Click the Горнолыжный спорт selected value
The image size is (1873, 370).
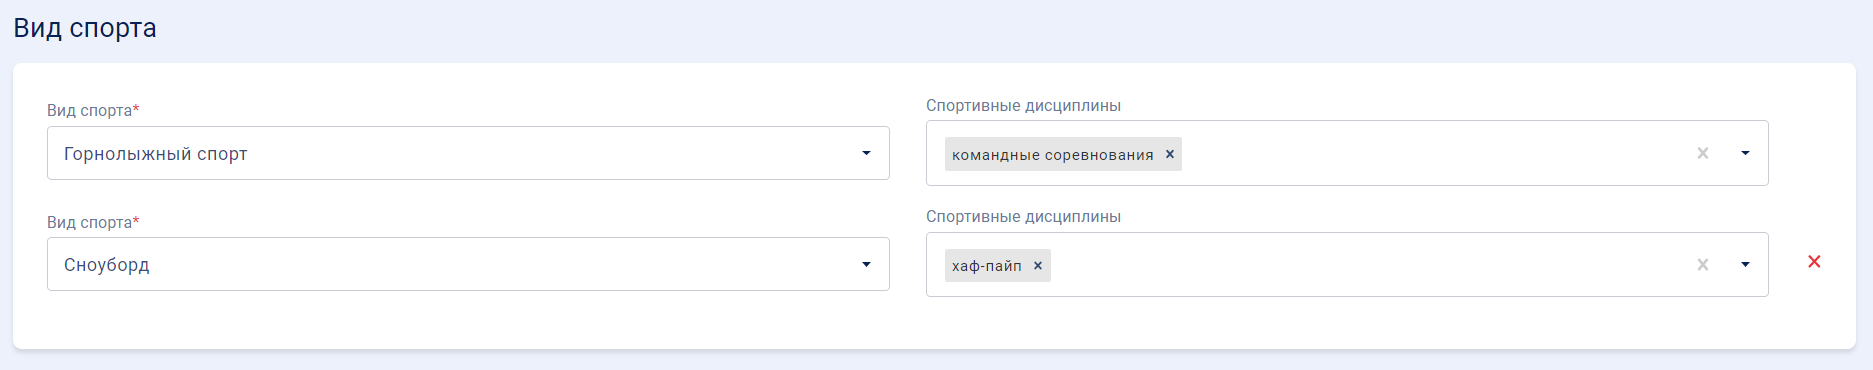155,154
